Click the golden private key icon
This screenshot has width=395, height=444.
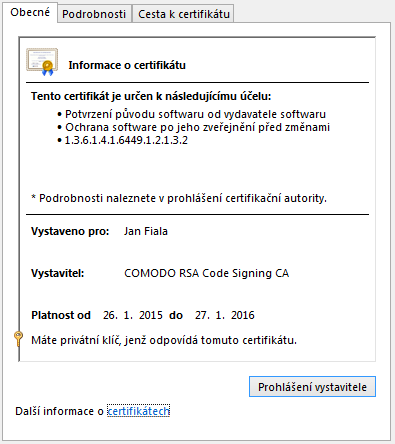pyautogui.click(x=18, y=339)
